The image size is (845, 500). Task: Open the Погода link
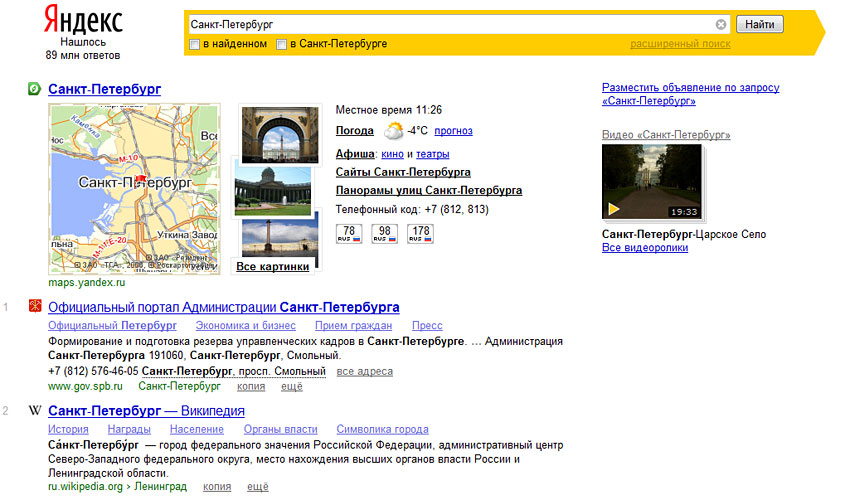tap(355, 130)
